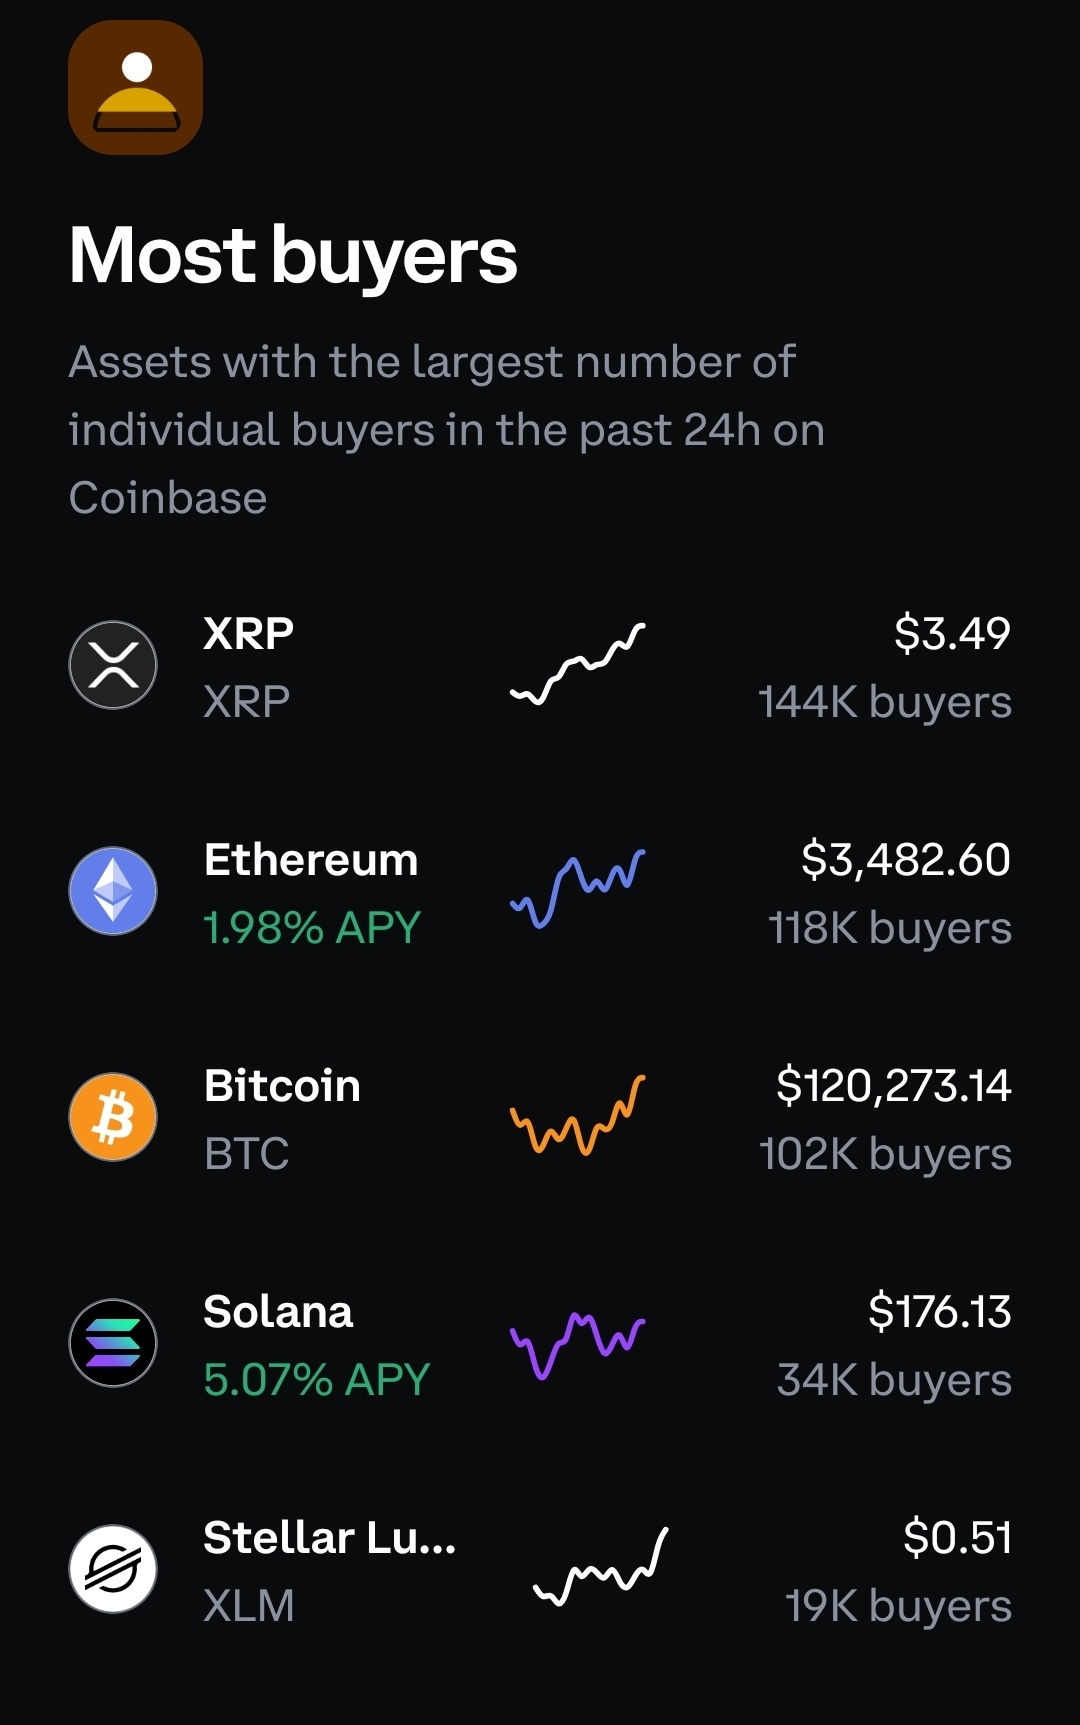Open the Stellar Lu... asset name
Viewport: 1080px width, 1725px height.
pyautogui.click(x=330, y=1537)
